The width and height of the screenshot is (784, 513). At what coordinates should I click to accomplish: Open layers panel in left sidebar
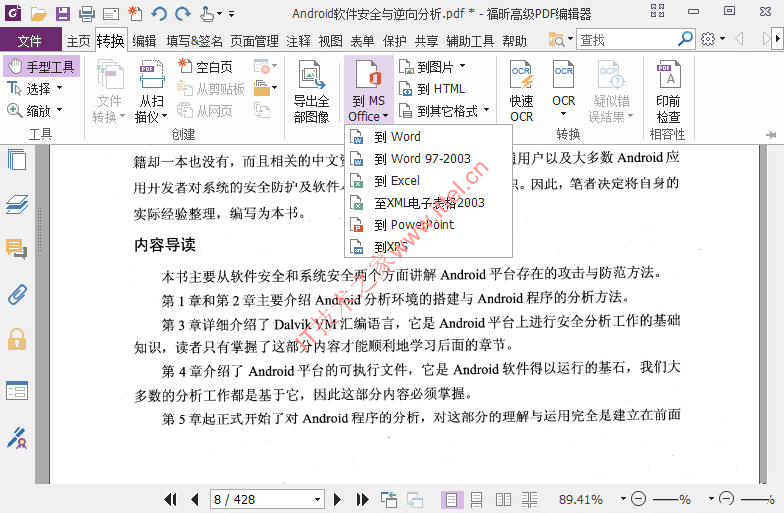(17, 204)
